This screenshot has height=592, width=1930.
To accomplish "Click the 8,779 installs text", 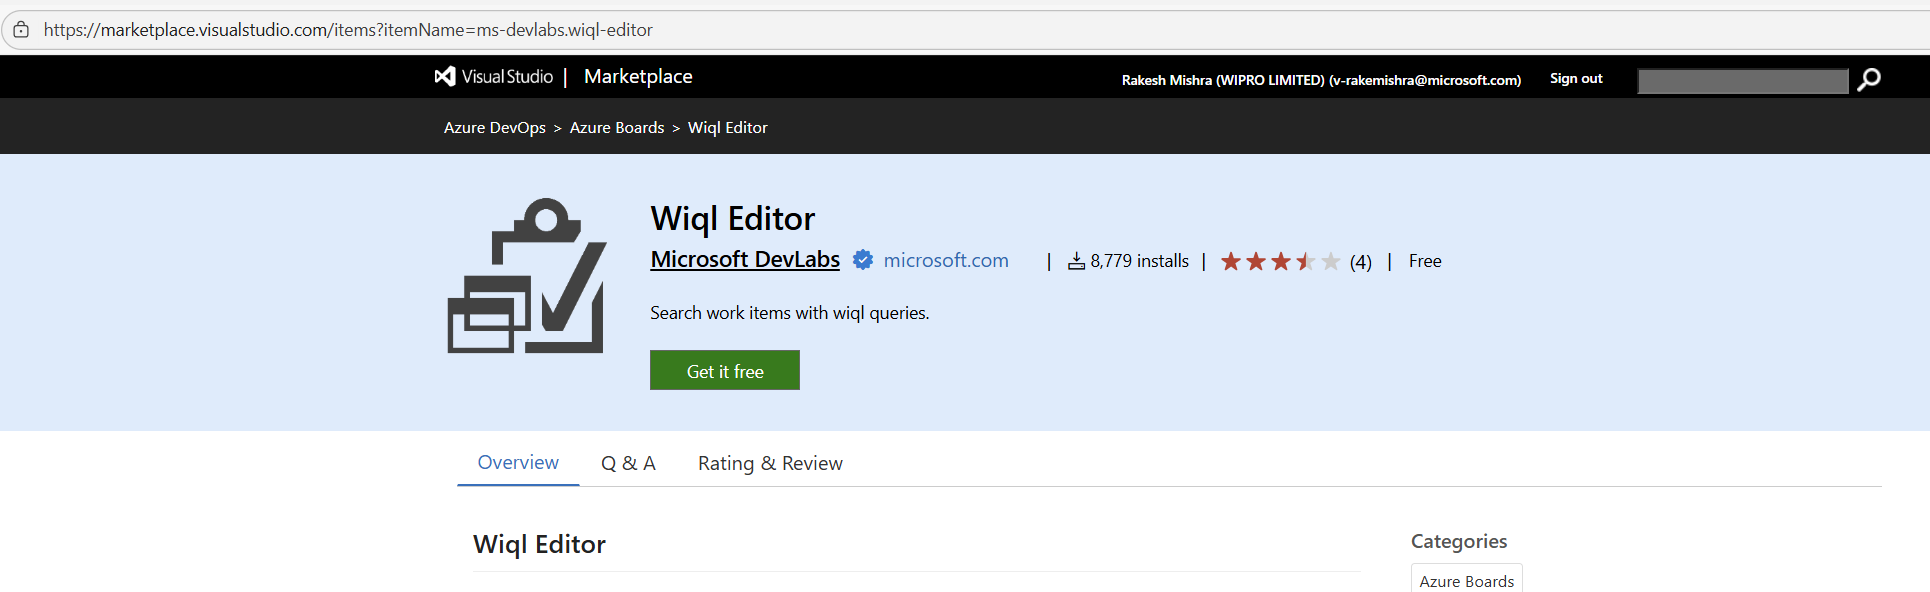I will coord(1140,261).
